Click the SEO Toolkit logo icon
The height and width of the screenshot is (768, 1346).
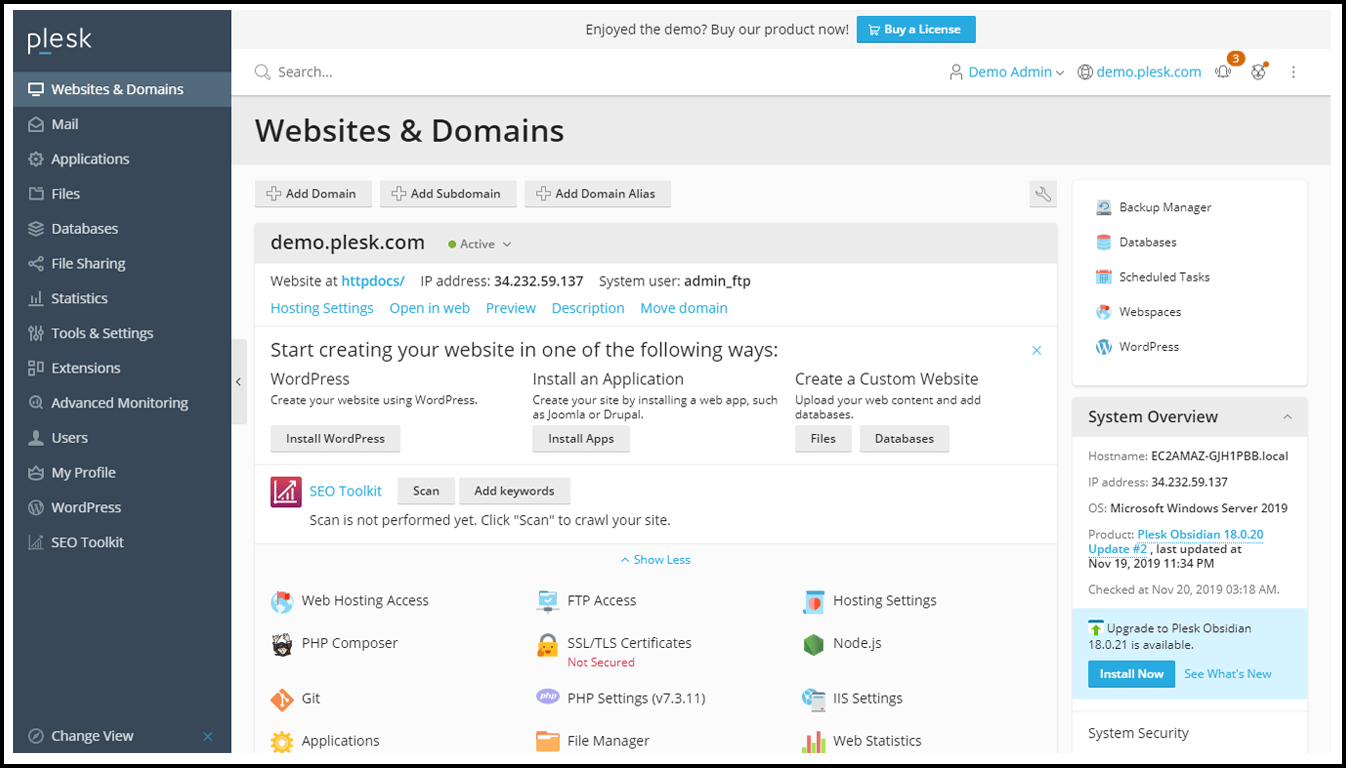pos(286,492)
